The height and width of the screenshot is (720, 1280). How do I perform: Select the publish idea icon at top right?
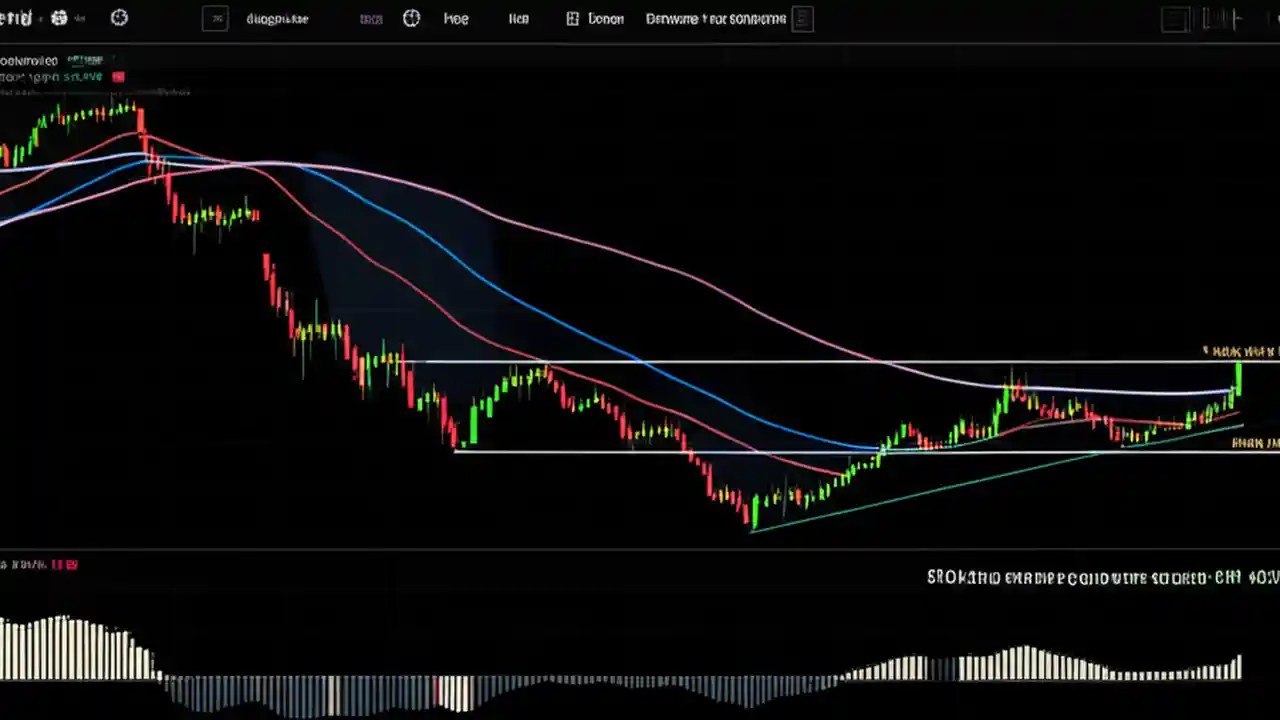803,18
